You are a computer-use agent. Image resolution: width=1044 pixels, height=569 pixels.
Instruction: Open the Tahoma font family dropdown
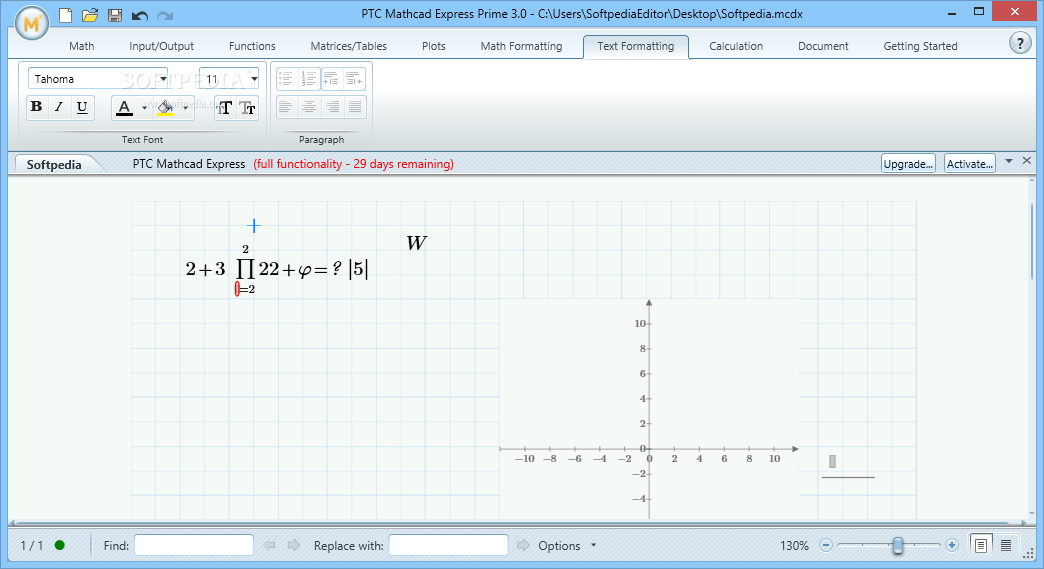163,79
